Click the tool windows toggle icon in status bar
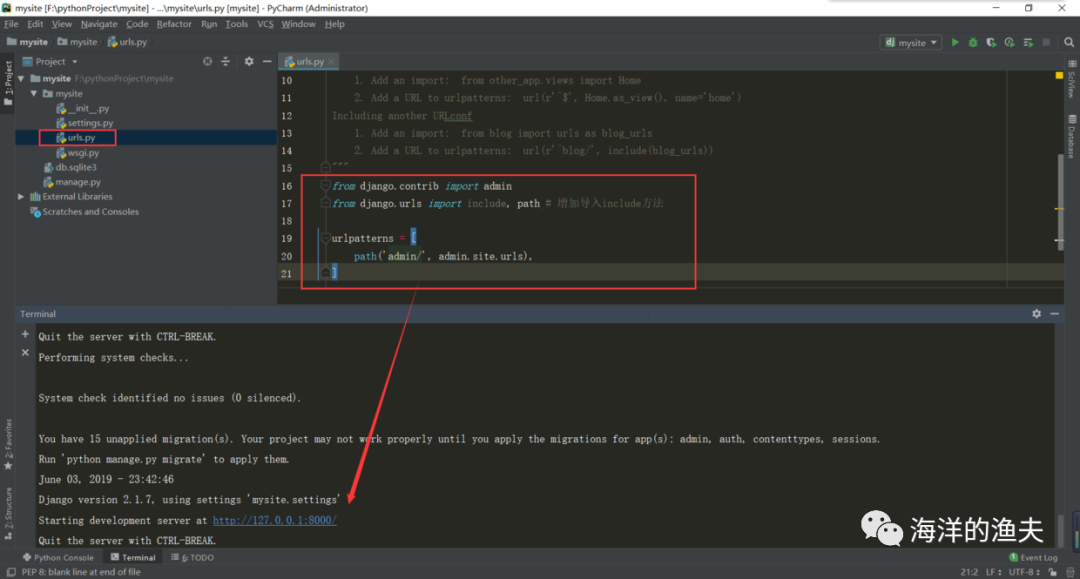 pyautogui.click(x=11, y=572)
